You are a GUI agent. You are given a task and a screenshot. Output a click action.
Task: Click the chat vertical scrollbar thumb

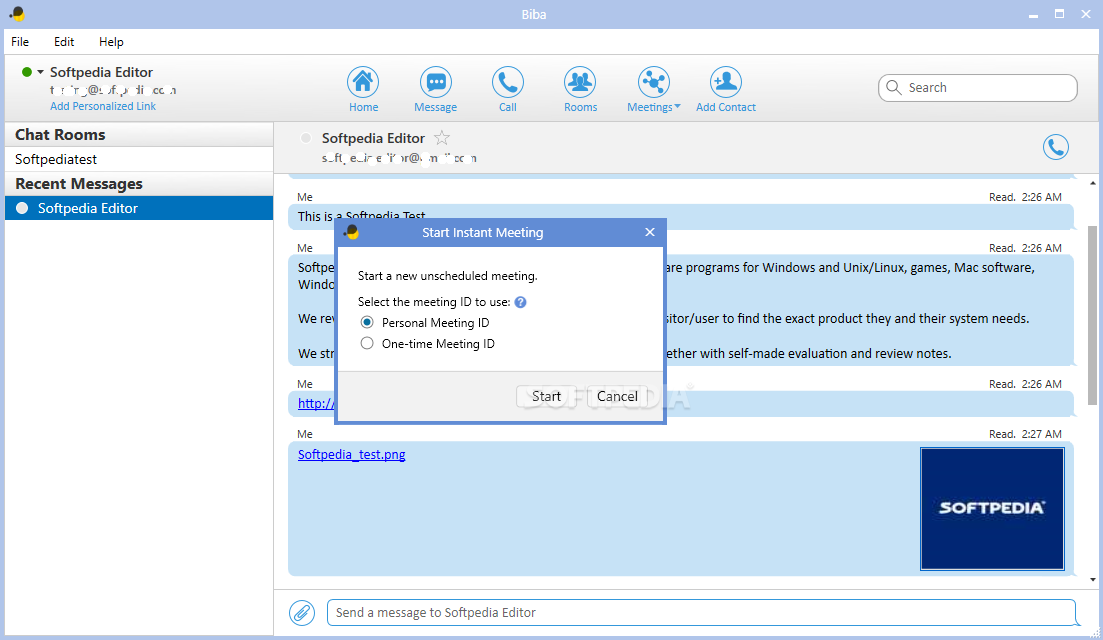pyautogui.click(x=1092, y=315)
